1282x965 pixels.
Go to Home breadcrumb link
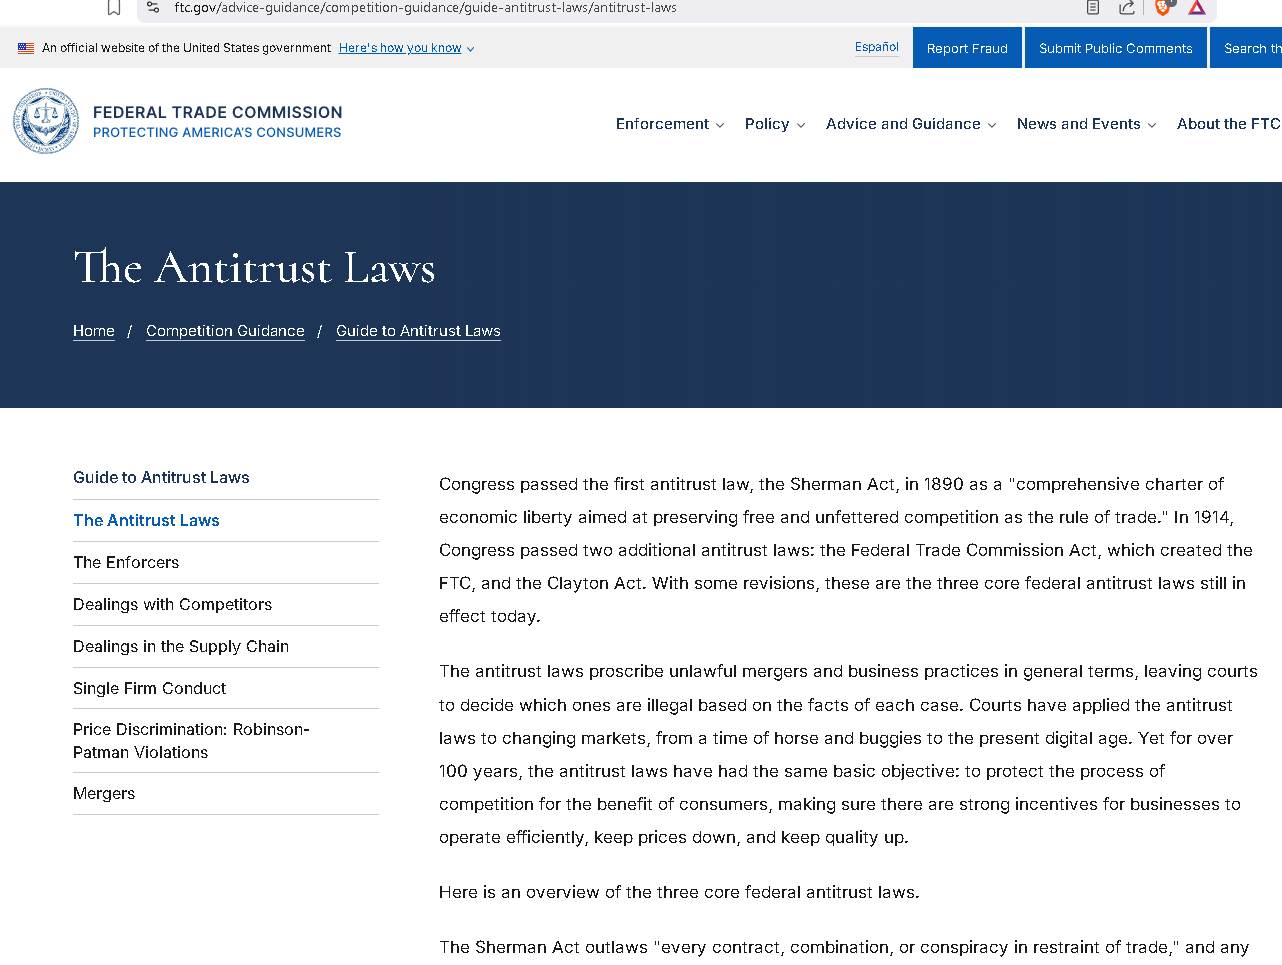point(94,331)
